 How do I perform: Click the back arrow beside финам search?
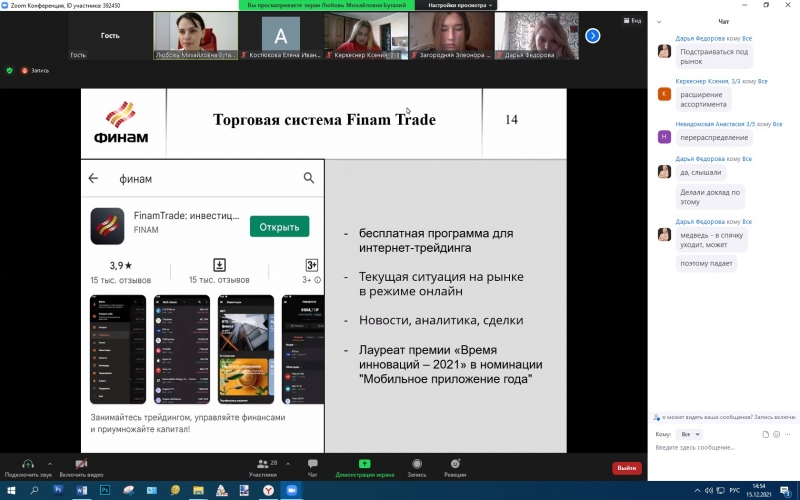(93, 178)
